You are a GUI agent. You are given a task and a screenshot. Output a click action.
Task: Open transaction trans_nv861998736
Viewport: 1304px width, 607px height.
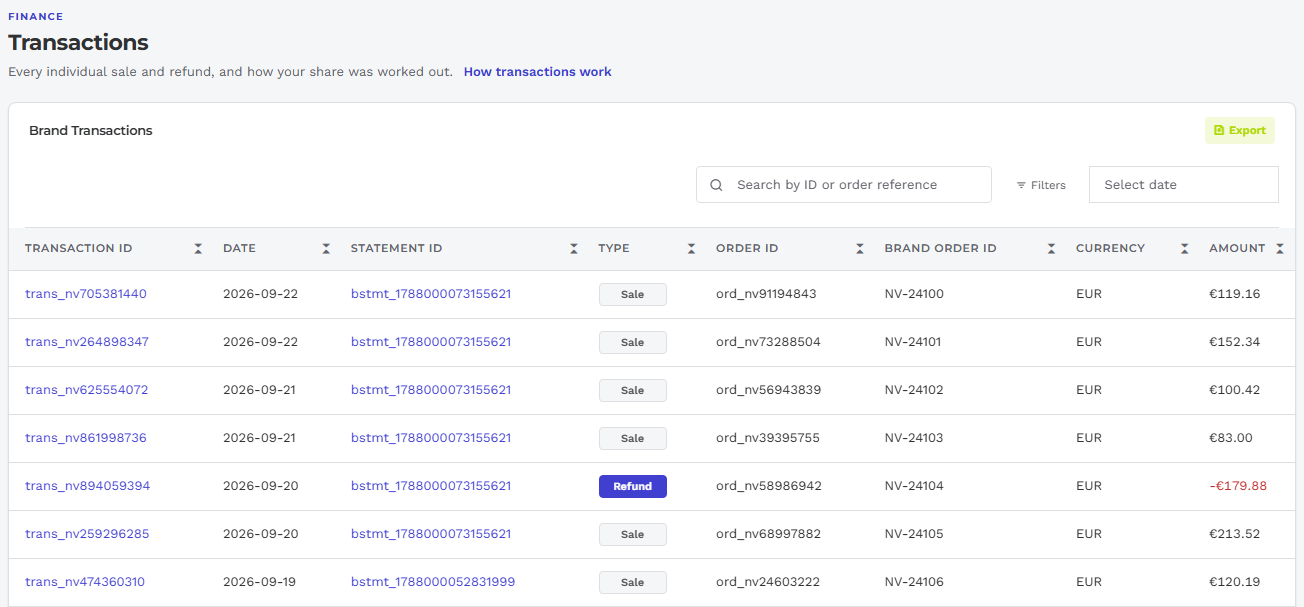86,438
